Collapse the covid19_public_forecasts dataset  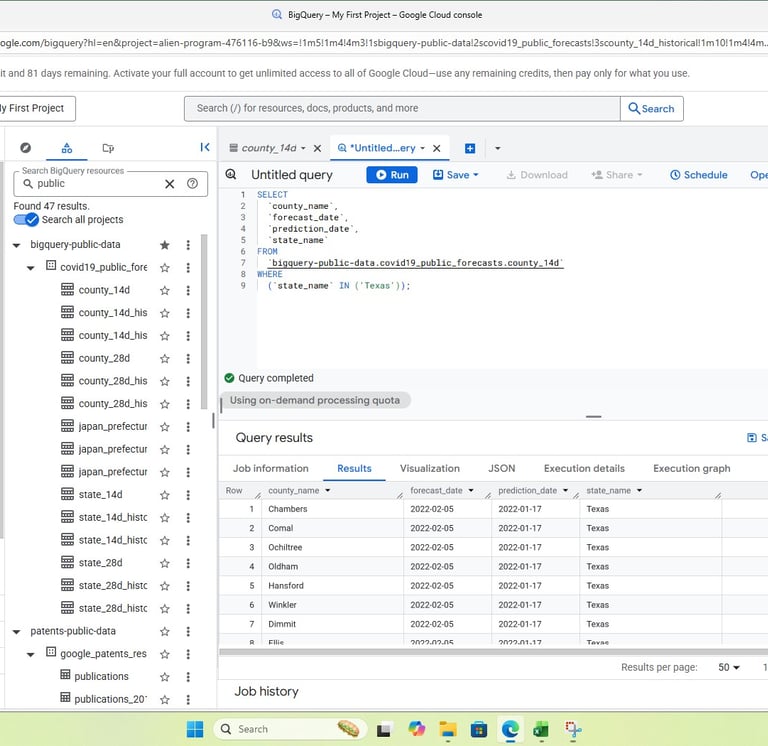point(30,267)
